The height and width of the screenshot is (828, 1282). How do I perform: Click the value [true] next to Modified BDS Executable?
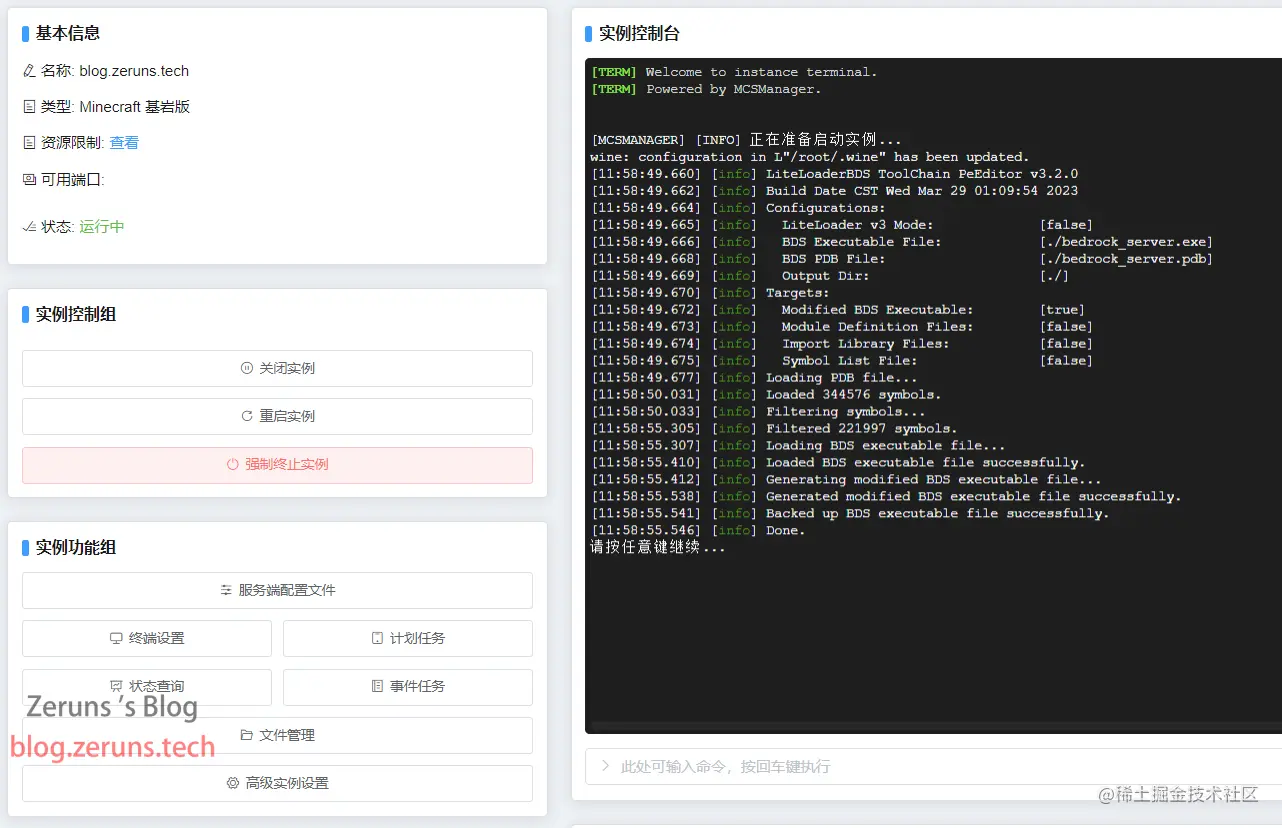[x=1062, y=310]
